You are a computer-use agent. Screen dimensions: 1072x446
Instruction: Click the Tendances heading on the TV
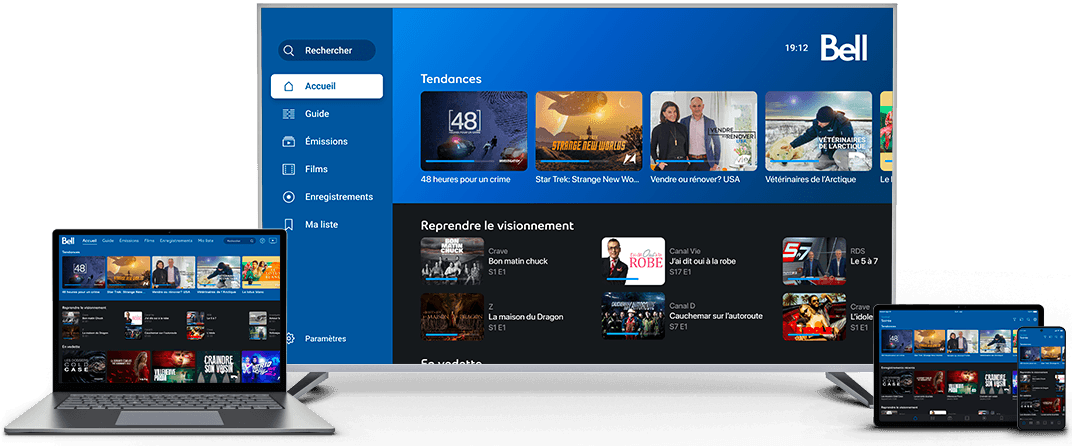[451, 79]
